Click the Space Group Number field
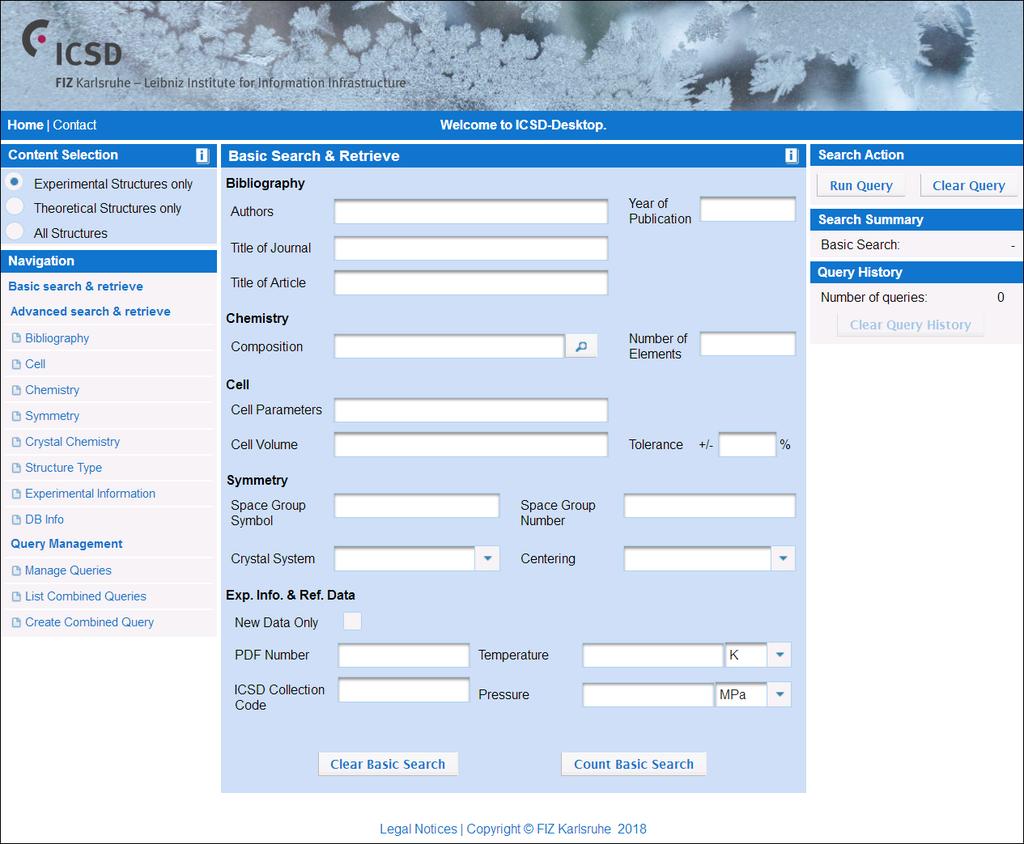 (710, 506)
